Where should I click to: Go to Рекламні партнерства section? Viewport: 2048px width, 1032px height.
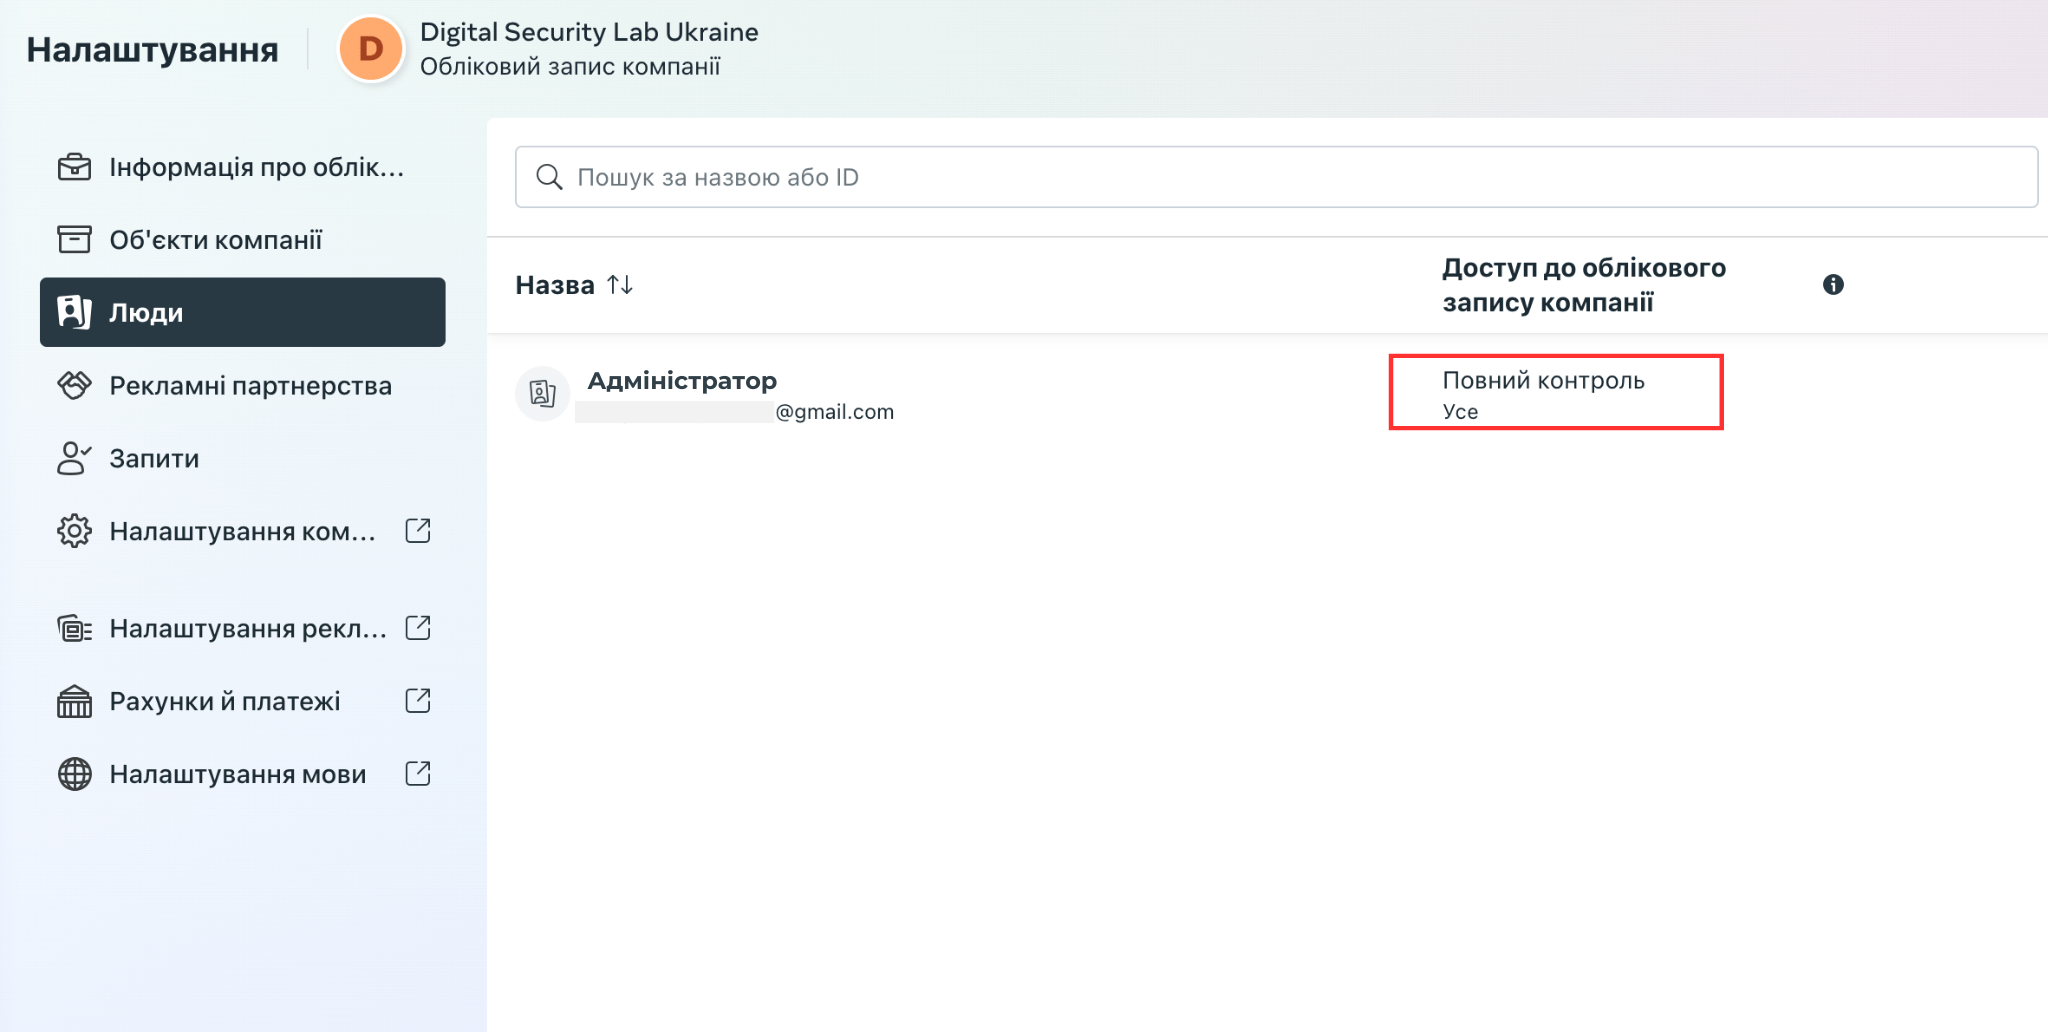243,385
